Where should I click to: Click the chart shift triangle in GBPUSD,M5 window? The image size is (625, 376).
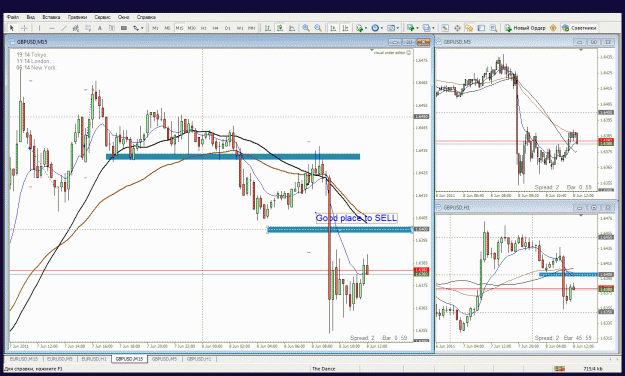[x=581, y=50]
